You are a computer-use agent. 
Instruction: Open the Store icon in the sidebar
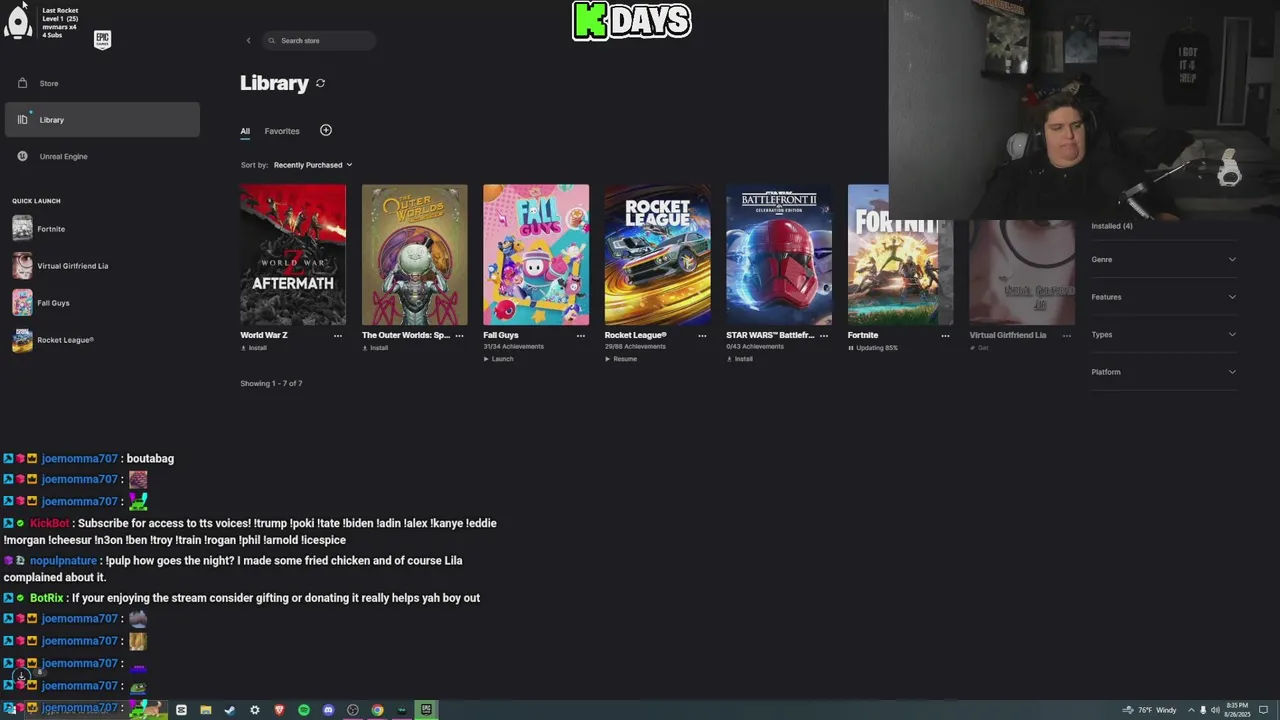22,83
